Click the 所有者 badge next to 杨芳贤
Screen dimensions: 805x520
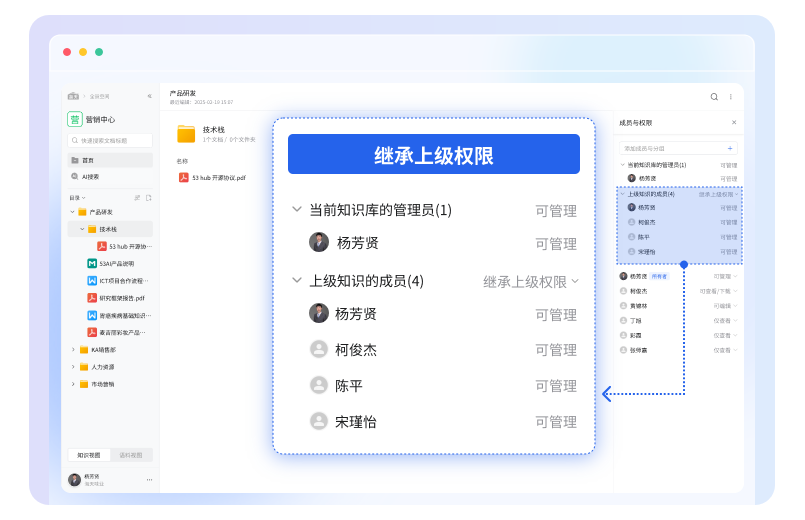pyautogui.click(x=659, y=276)
